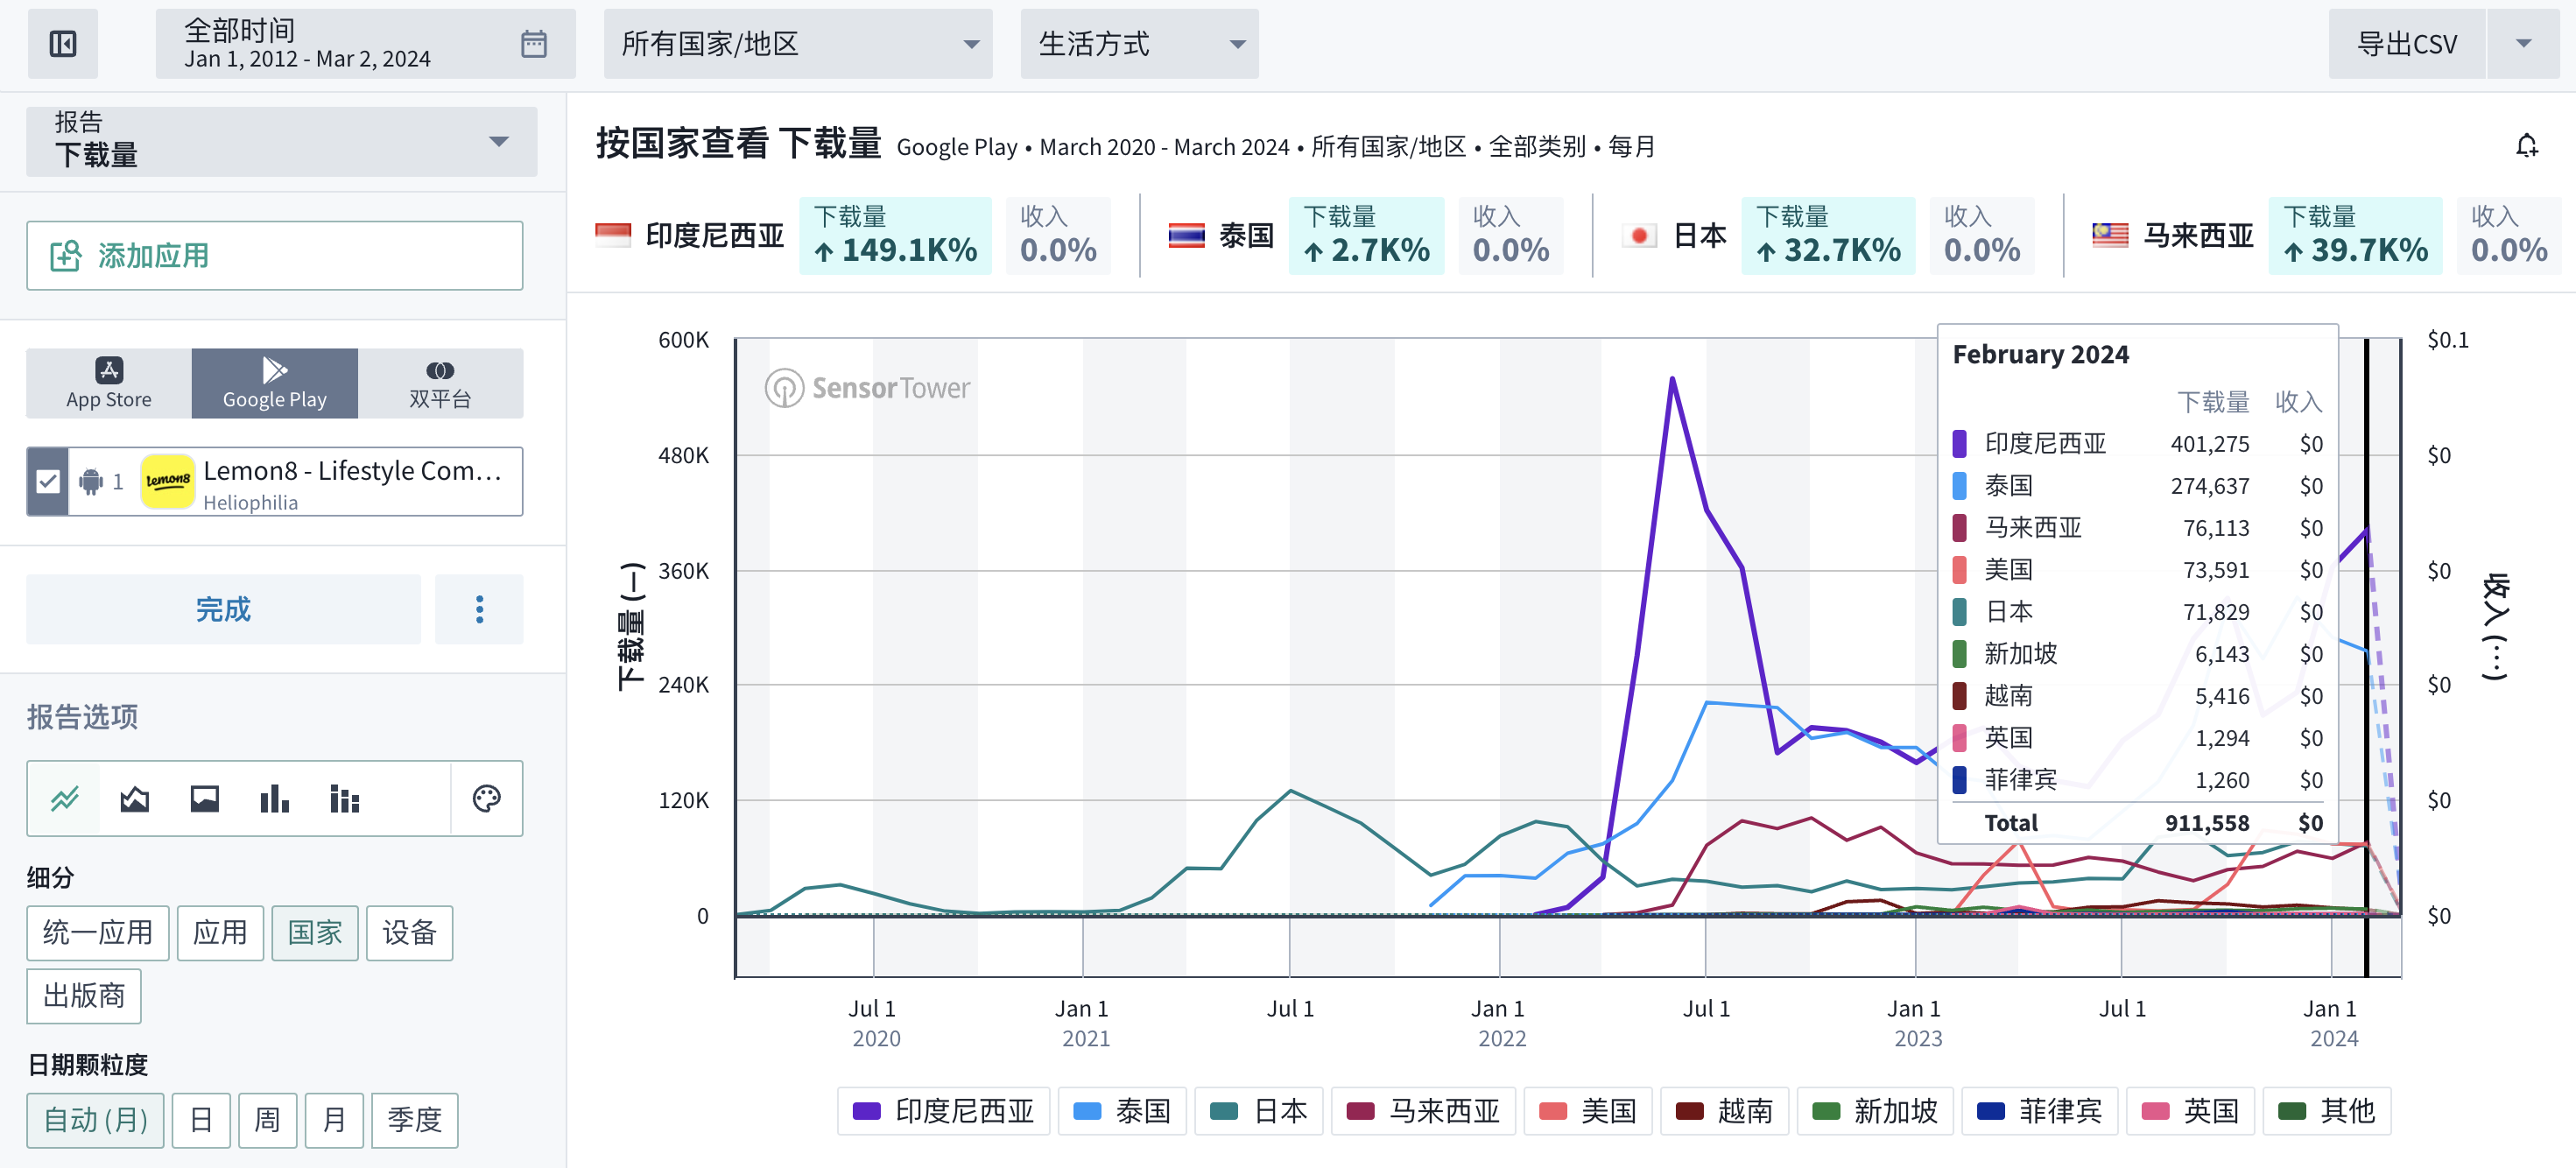The width and height of the screenshot is (2576, 1168).
Task: Open the 报告 下载量 report dropdown
Action: pyautogui.click(x=281, y=141)
